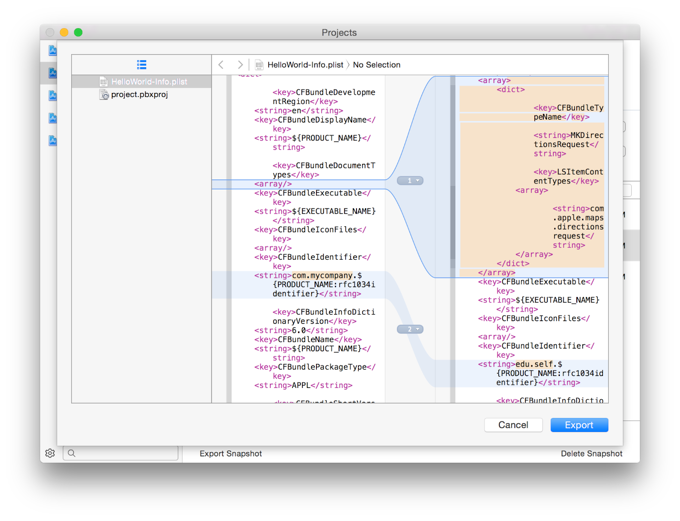Select HelloWorld-Info.plist in the file list

[x=141, y=82]
